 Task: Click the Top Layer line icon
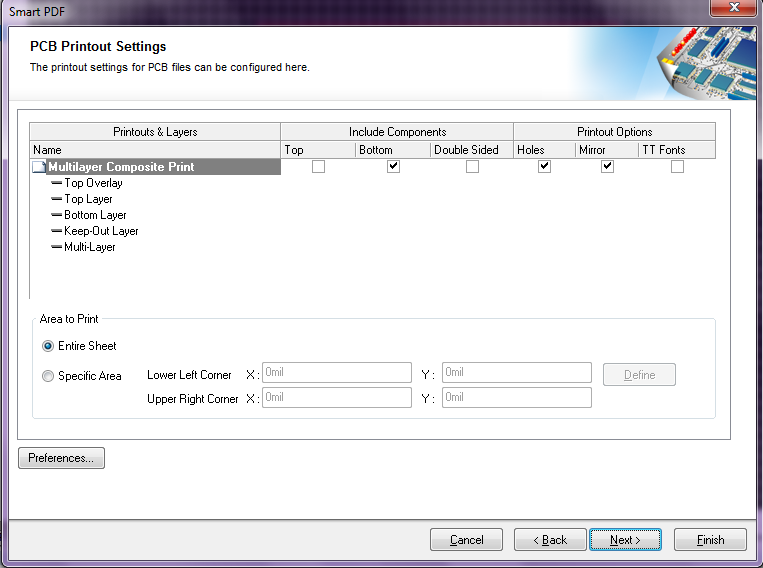tap(56, 199)
